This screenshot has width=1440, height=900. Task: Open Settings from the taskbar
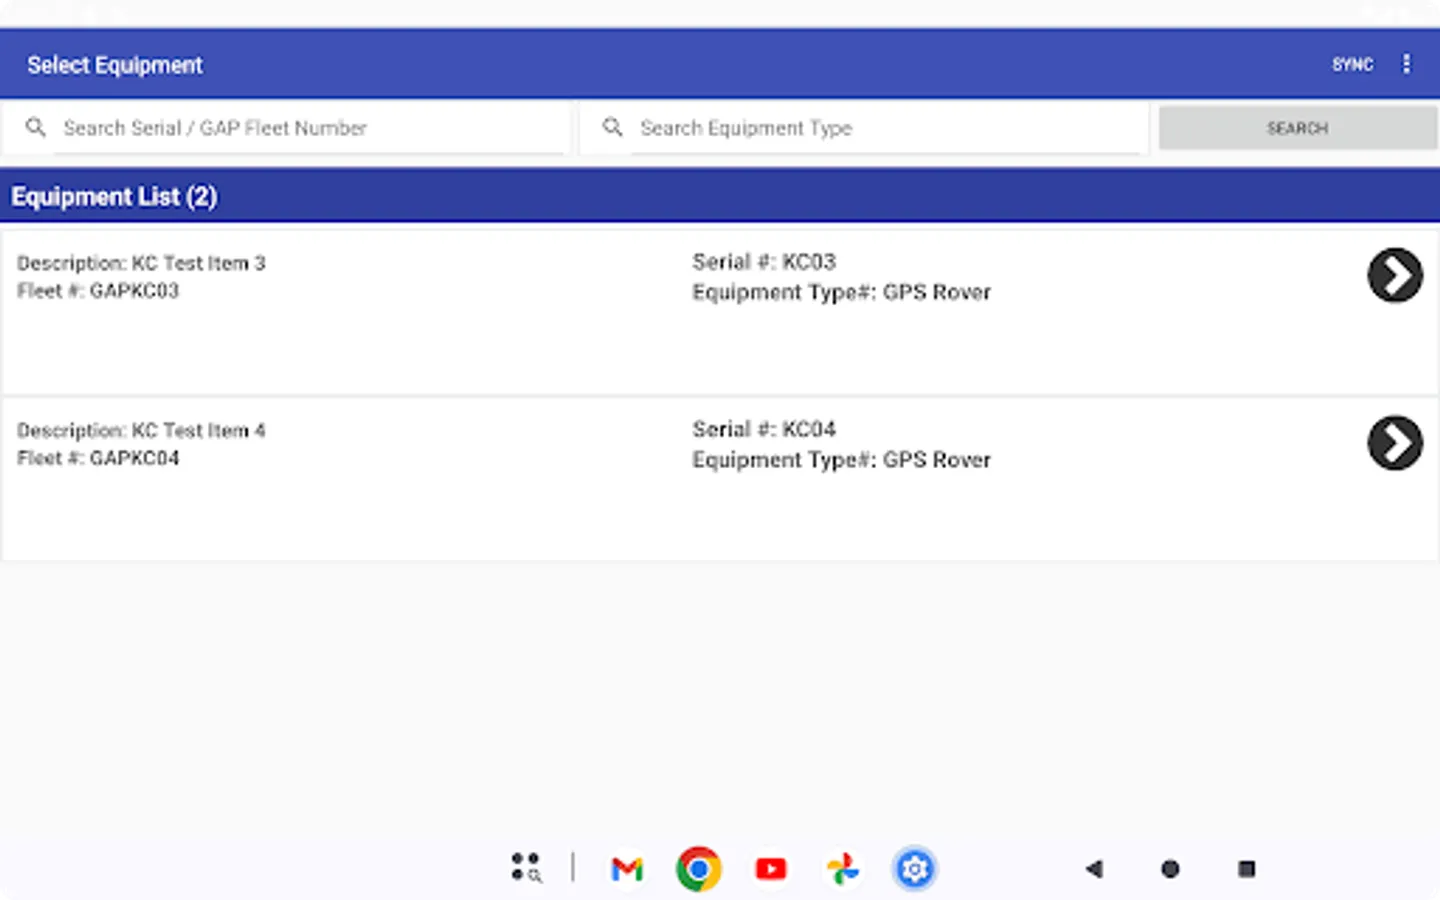coord(914,868)
